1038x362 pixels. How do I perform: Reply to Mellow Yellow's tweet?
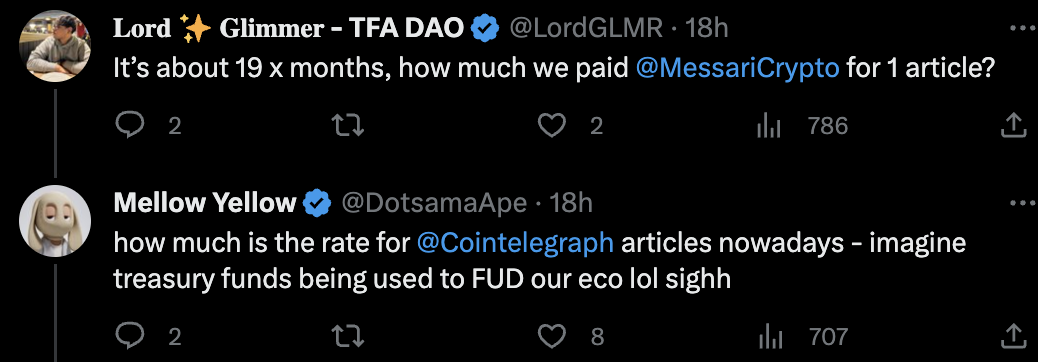click(x=130, y=337)
